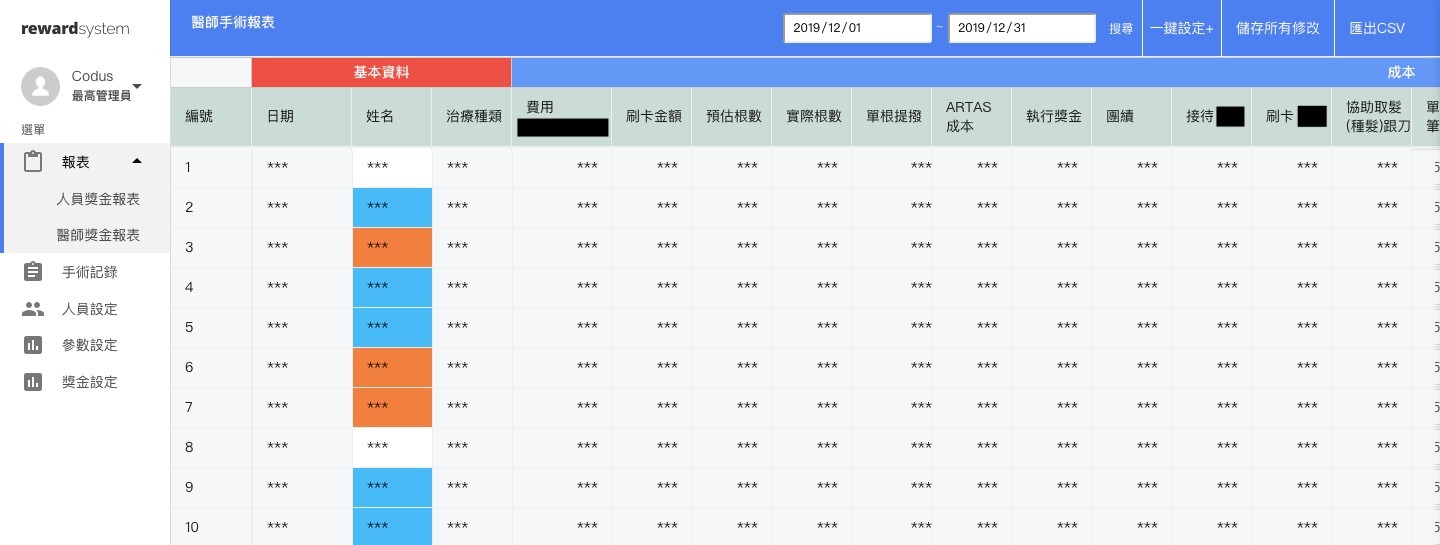Click the orange 姓名 cell in row 6

coord(392,367)
